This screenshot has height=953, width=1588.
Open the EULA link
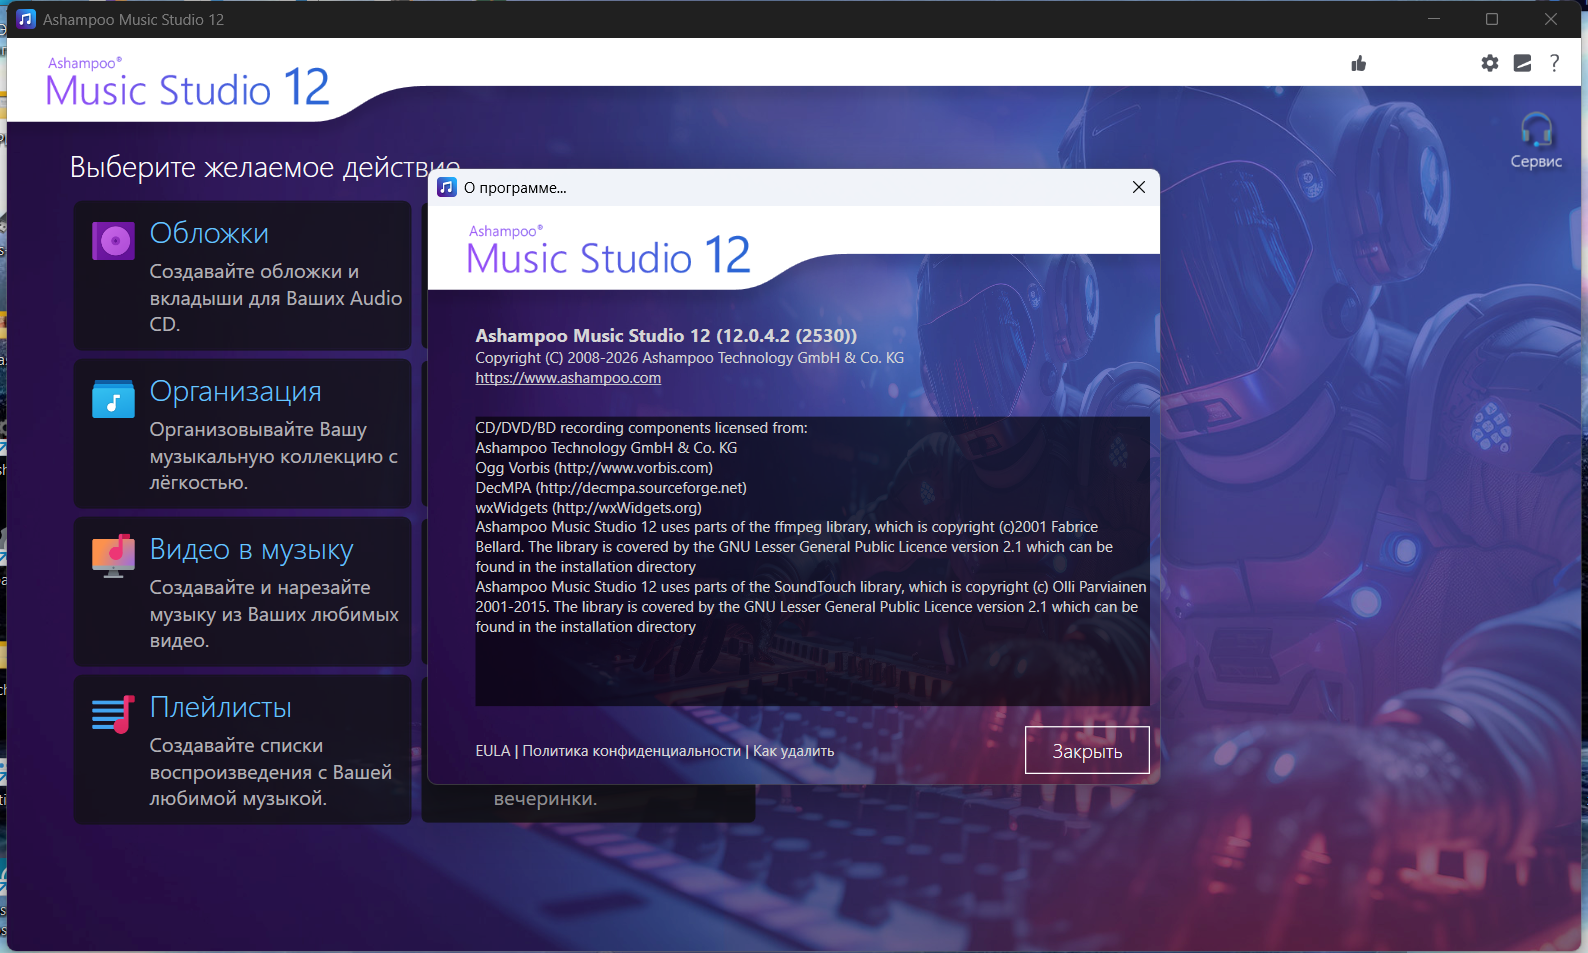[493, 751]
